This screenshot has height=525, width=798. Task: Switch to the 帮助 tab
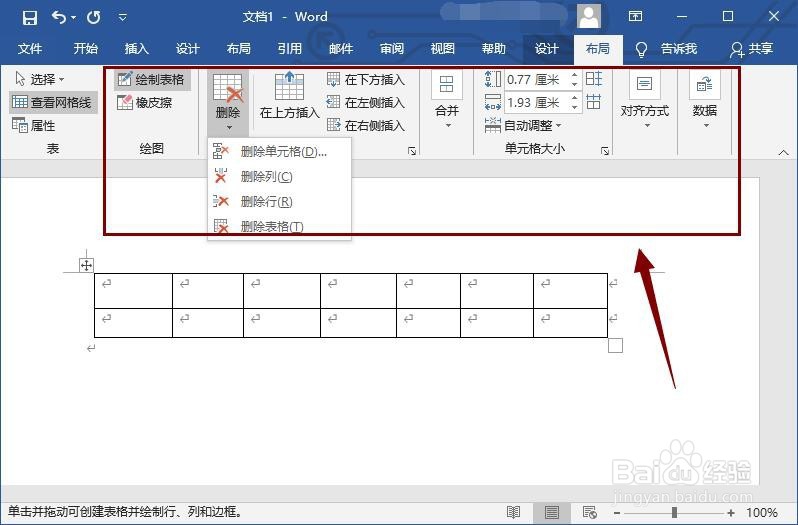click(494, 49)
